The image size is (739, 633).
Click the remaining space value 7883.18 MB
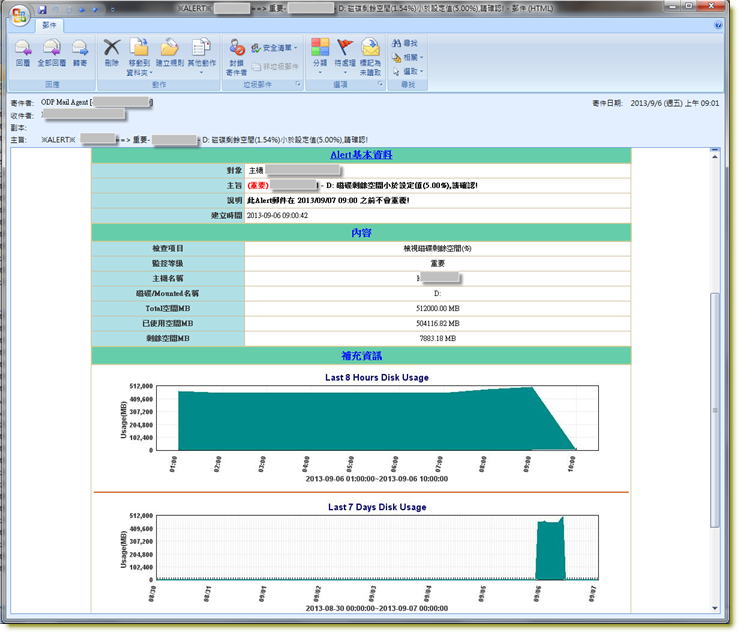click(x=437, y=338)
